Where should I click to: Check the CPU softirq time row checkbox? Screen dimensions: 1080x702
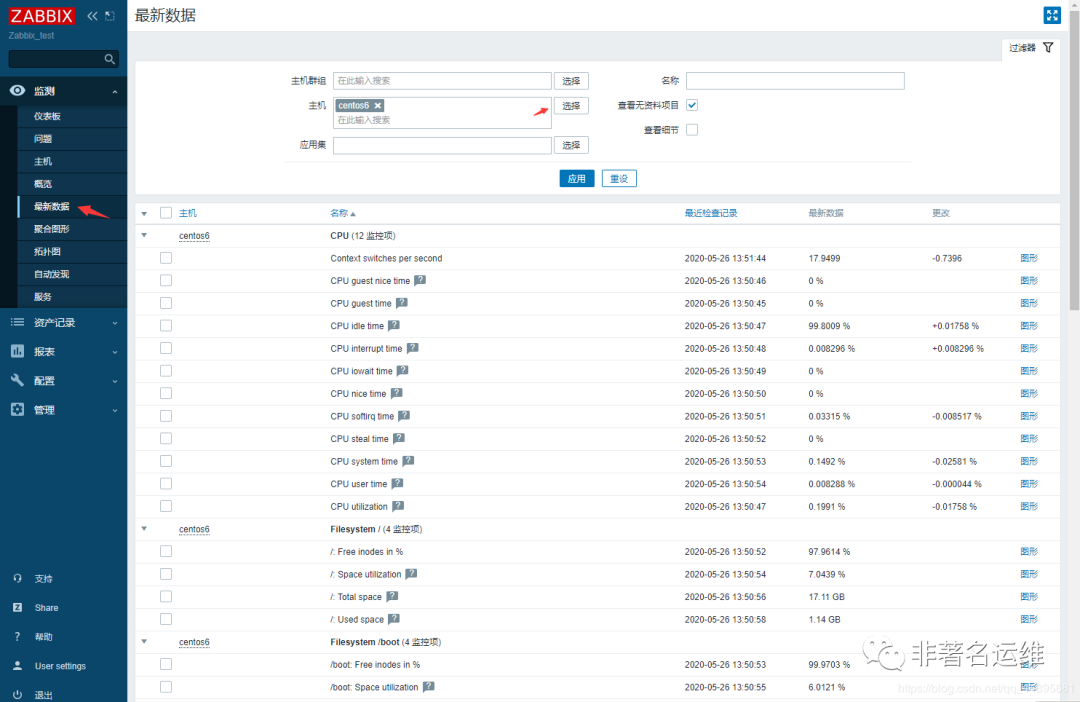tap(166, 416)
